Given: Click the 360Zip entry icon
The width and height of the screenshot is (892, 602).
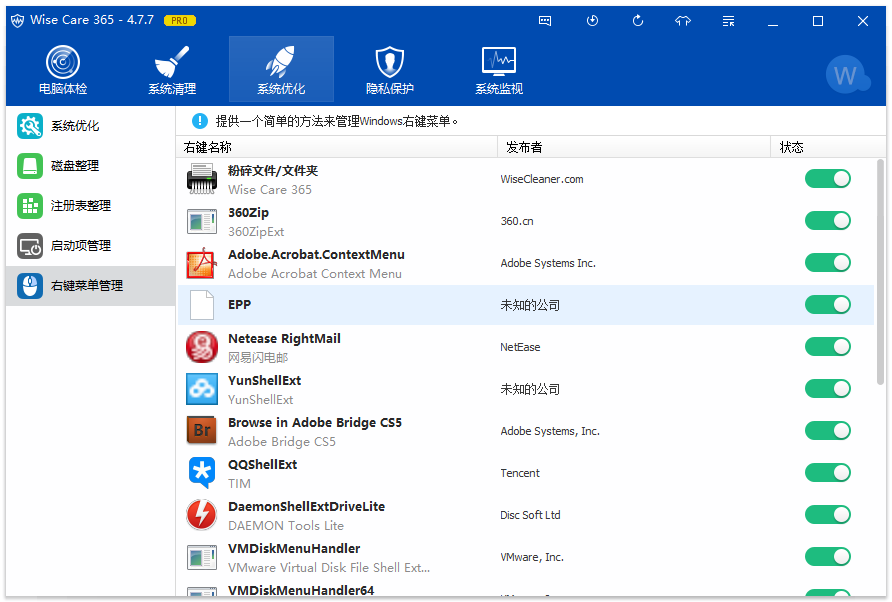Looking at the screenshot, I should pyautogui.click(x=202, y=221).
